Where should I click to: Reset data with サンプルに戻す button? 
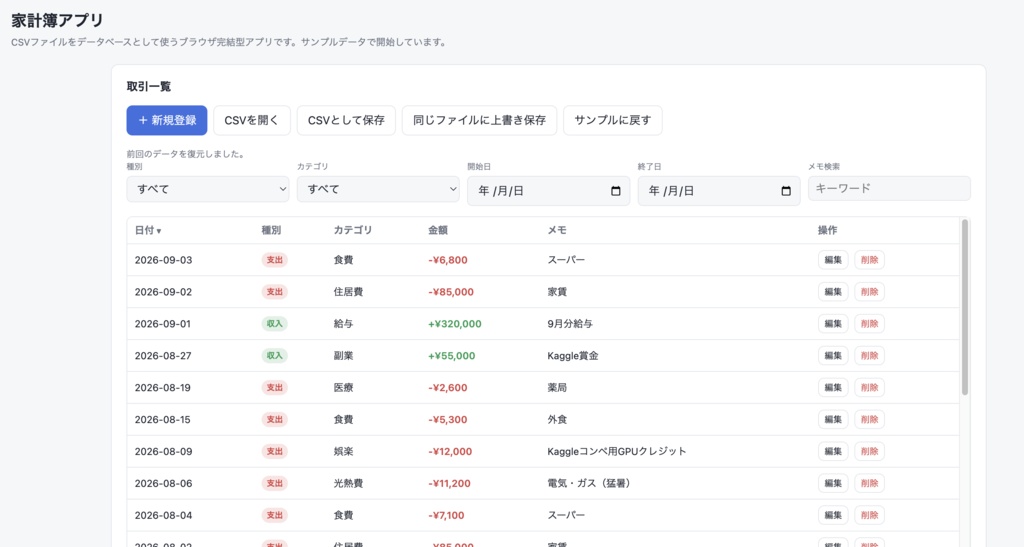[x=613, y=121]
